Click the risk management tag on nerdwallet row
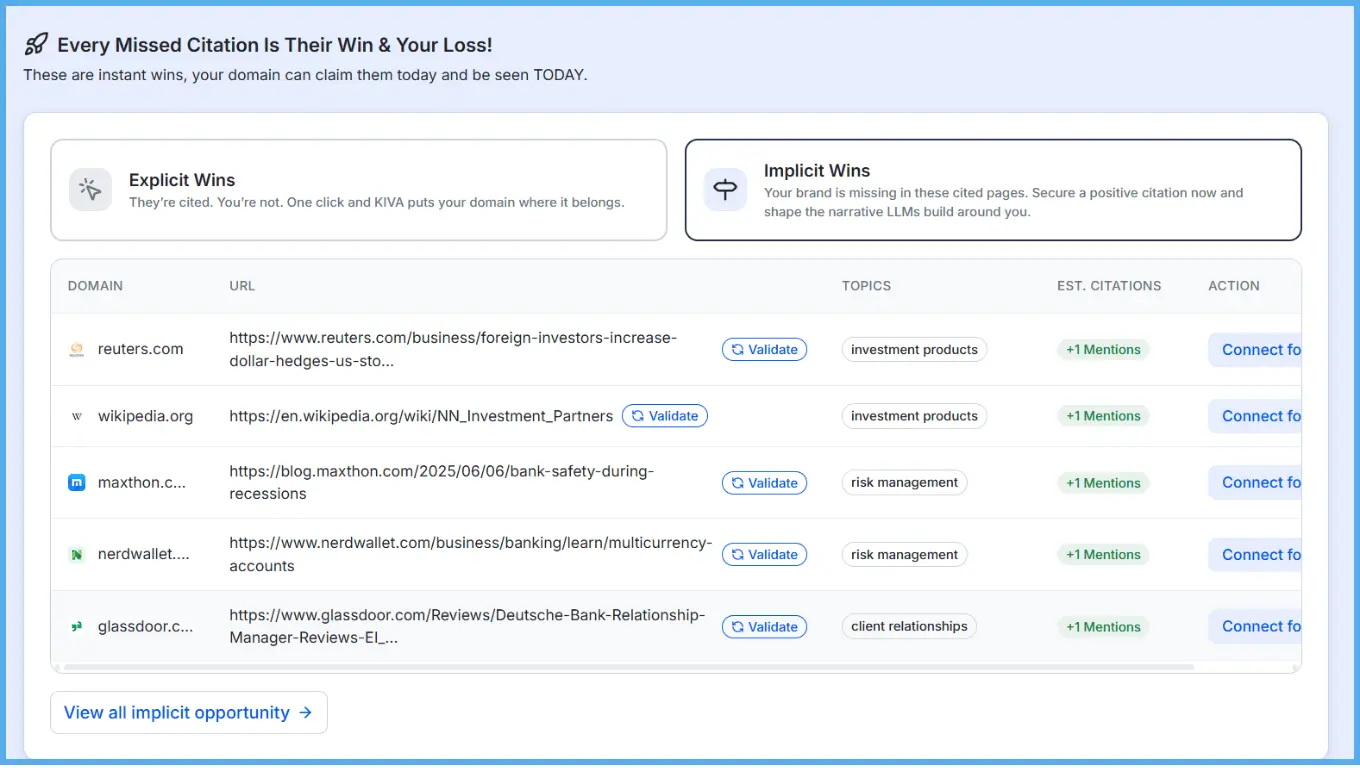This screenshot has height=768, width=1360. [x=904, y=554]
